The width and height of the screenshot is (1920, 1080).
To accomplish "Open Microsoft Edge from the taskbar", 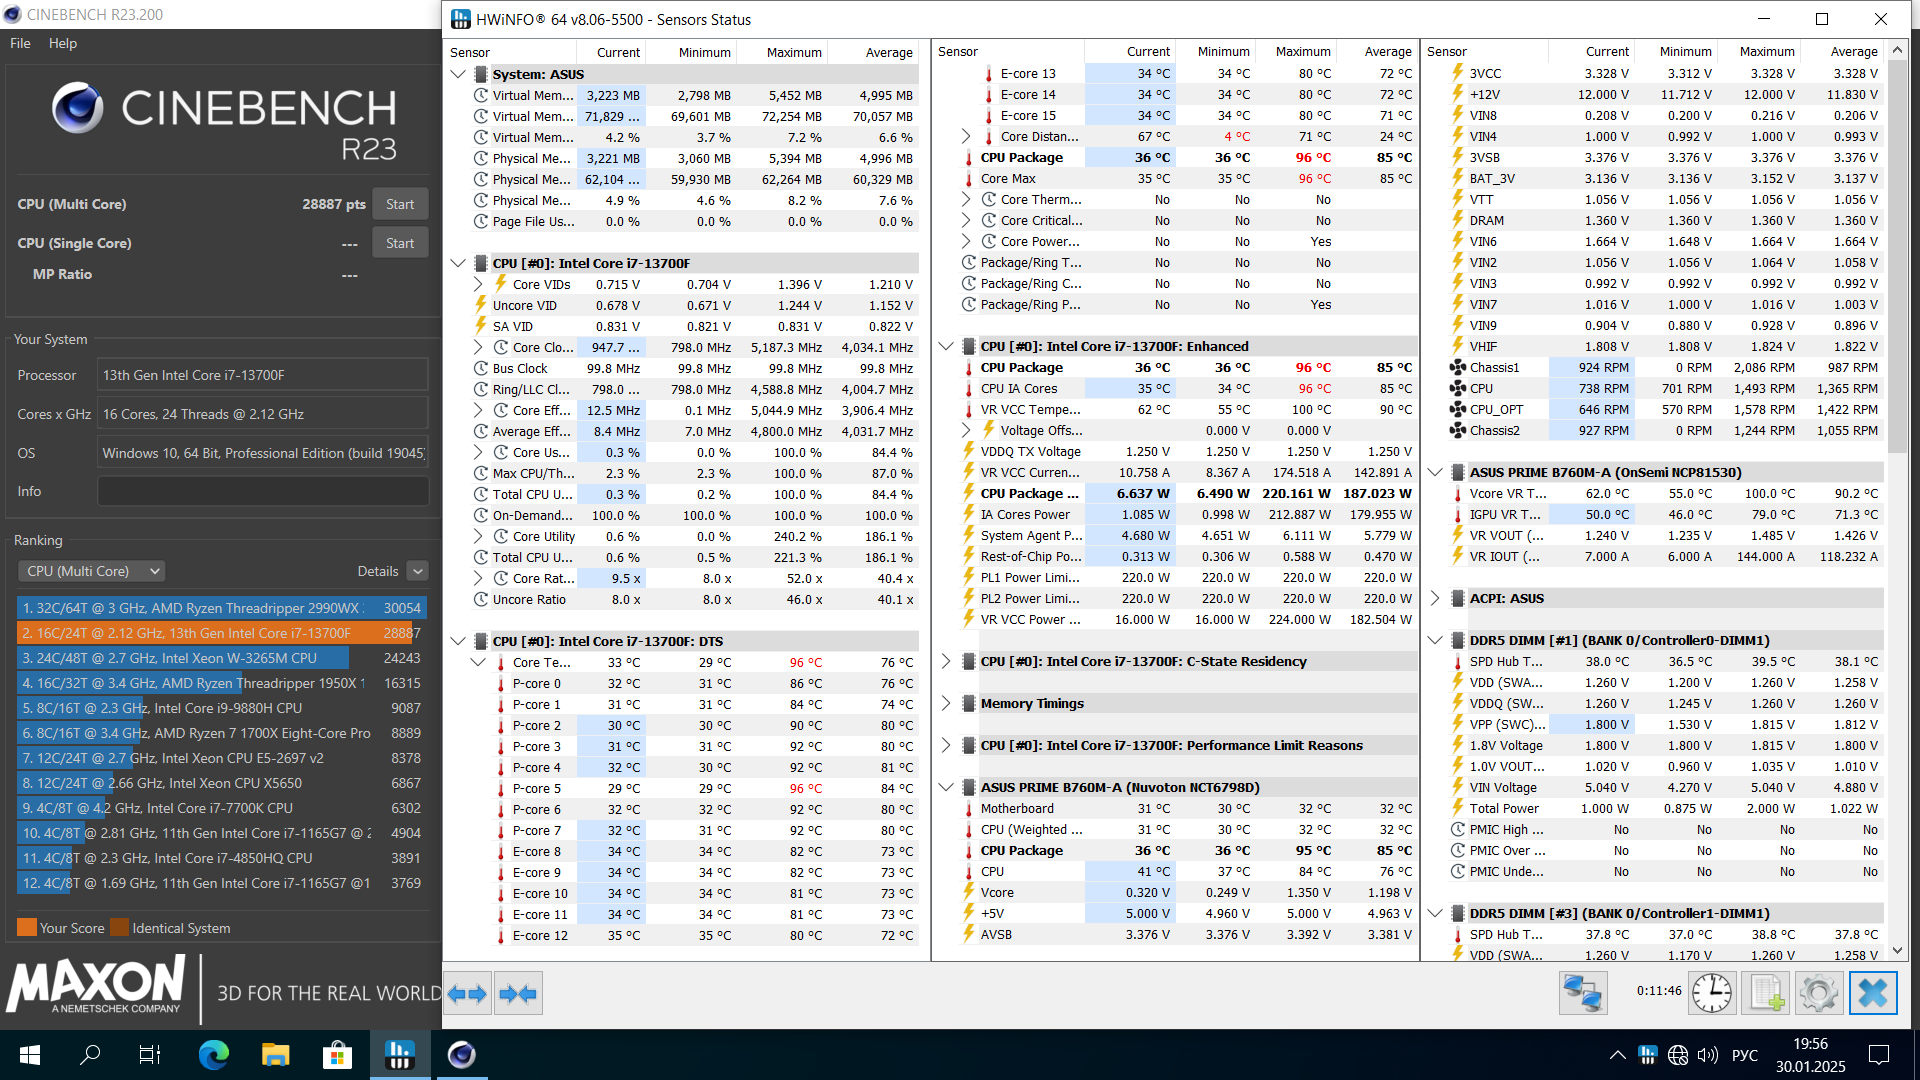I will coord(213,1055).
